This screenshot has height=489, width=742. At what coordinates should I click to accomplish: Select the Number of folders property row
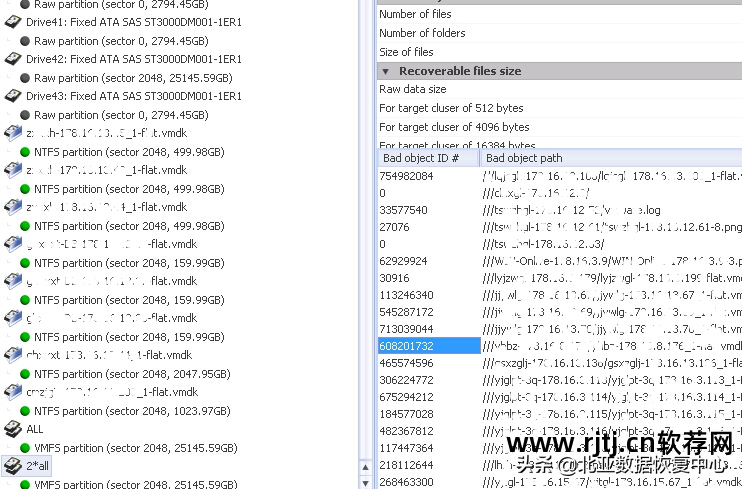[422, 33]
